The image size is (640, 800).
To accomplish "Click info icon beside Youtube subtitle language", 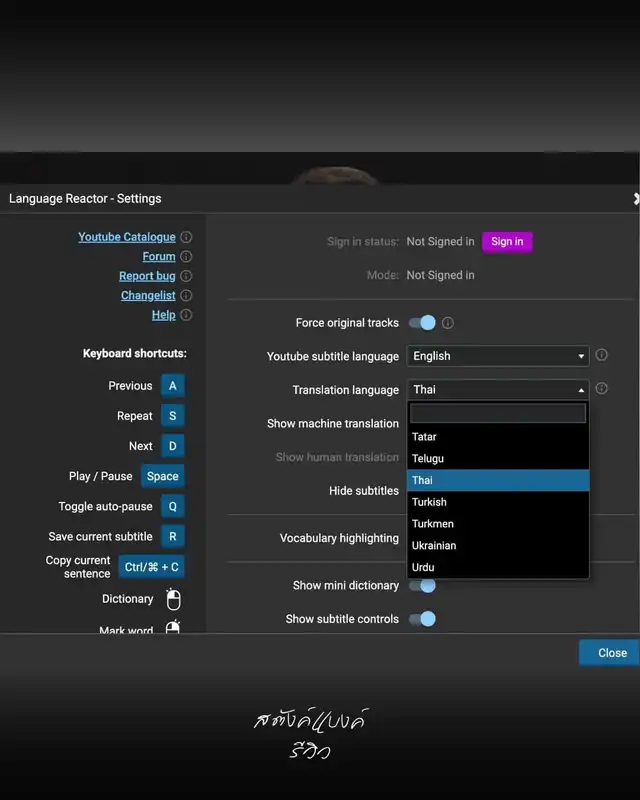I will pyautogui.click(x=601, y=355).
